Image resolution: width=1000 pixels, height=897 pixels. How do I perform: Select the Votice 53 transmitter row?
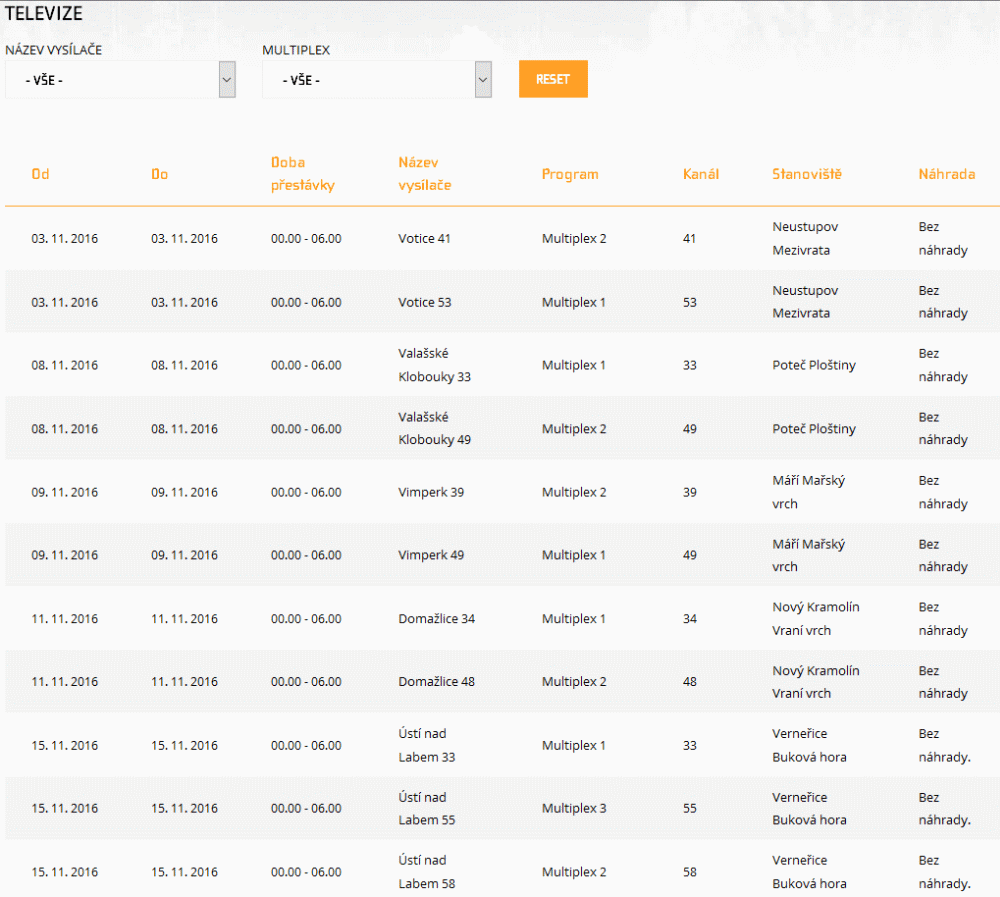click(x=424, y=302)
